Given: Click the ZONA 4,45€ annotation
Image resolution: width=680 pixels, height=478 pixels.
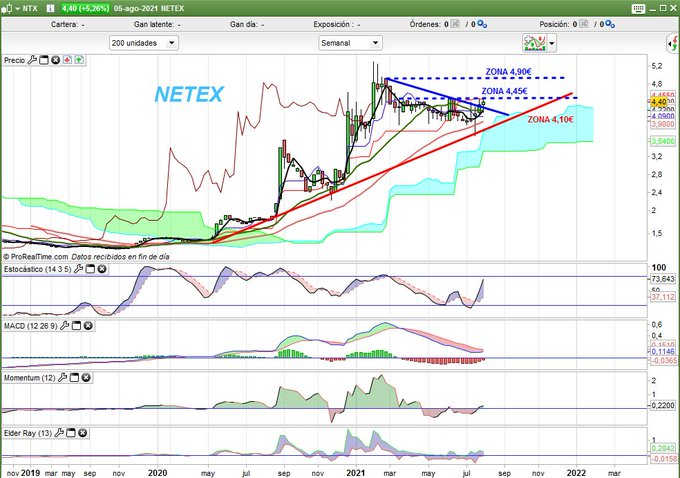Looking at the screenshot, I should pos(504,91).
